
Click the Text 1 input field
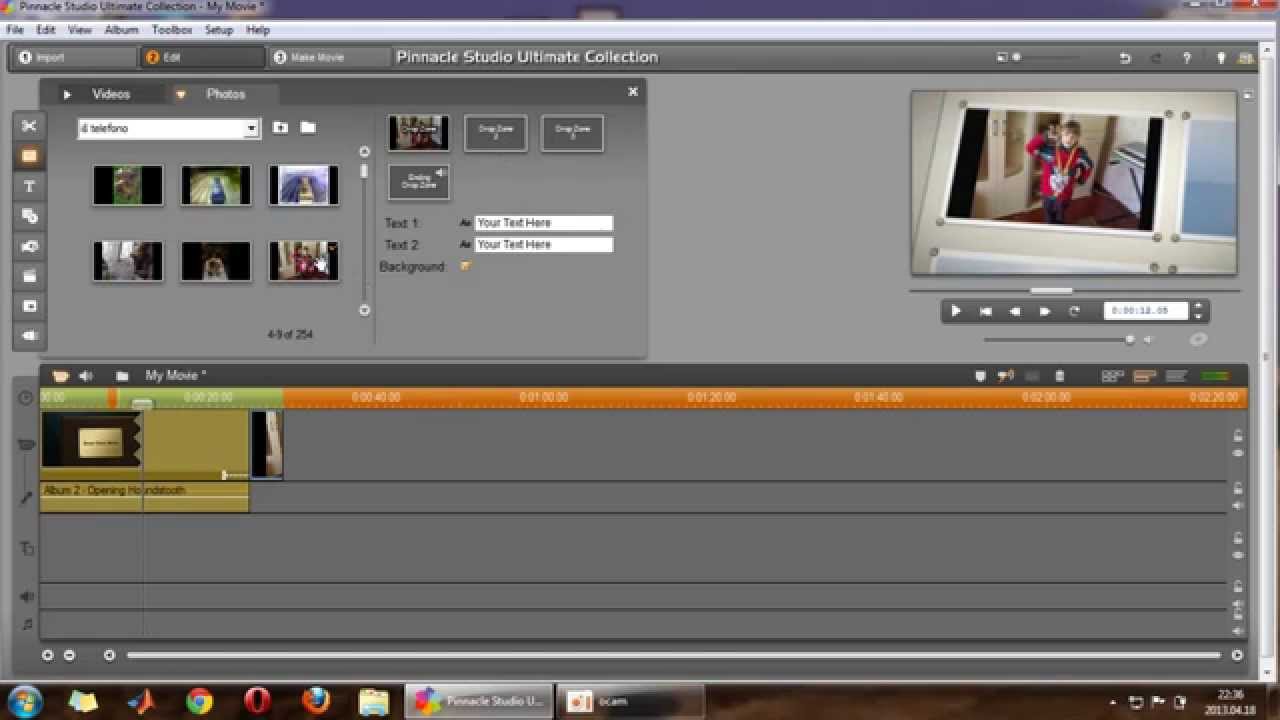(543, 223)
